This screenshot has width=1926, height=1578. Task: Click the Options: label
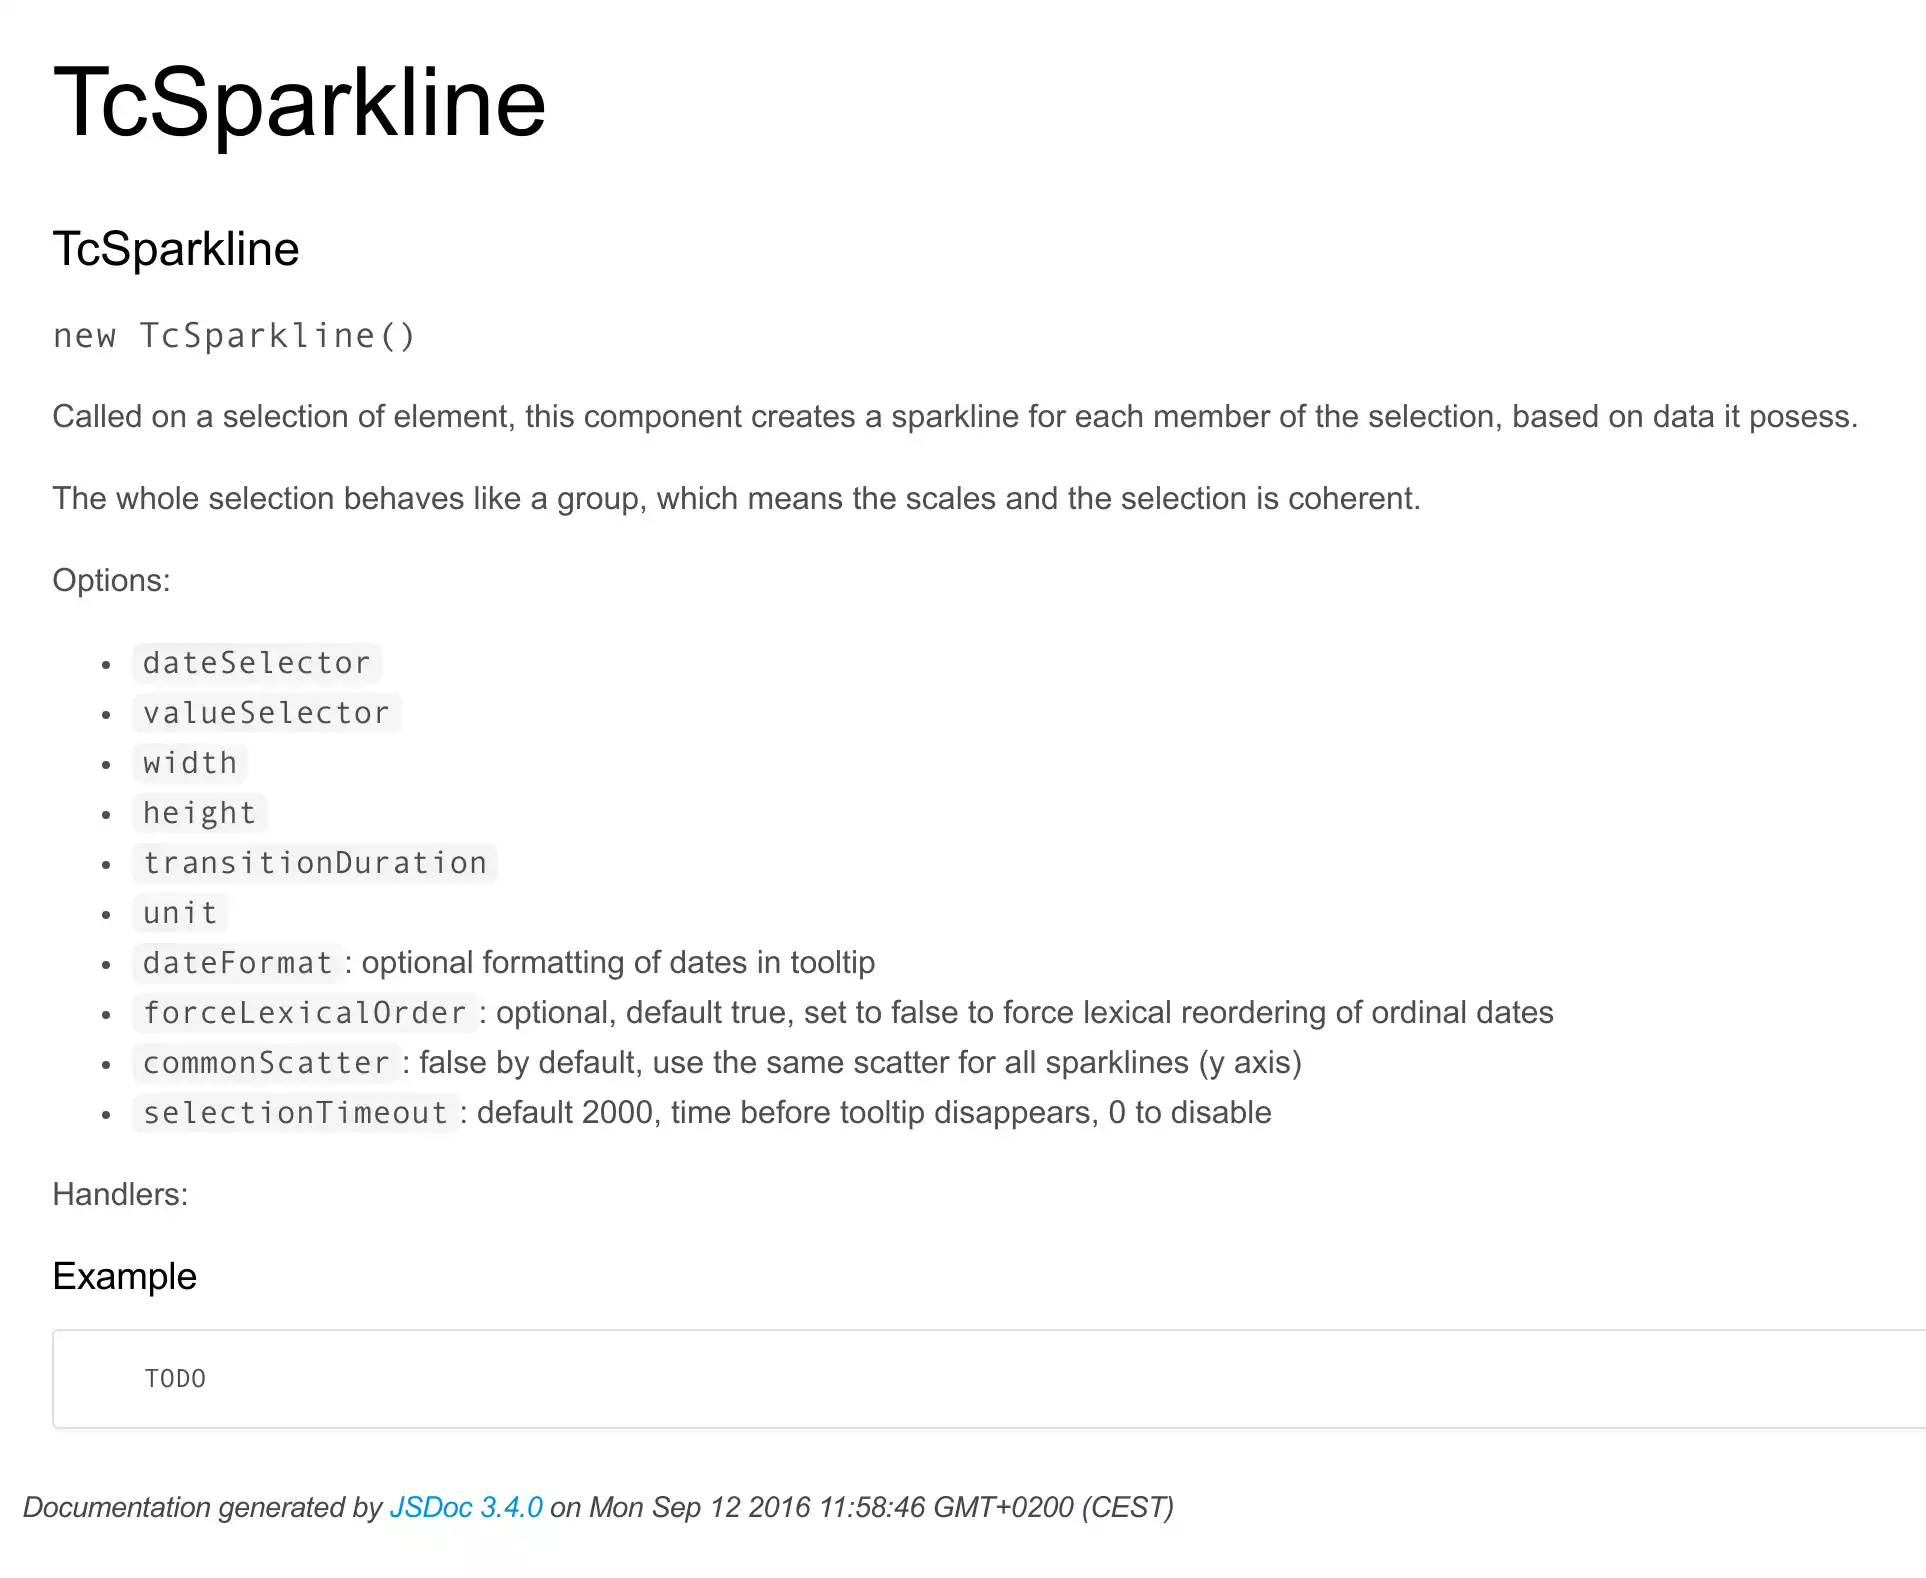111,580
